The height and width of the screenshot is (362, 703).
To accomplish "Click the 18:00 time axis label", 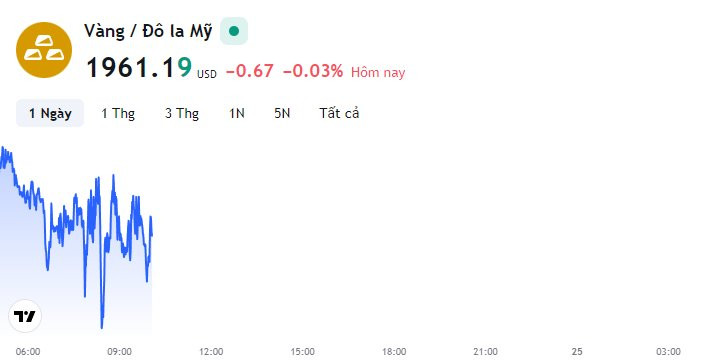I will pos(394,352).
